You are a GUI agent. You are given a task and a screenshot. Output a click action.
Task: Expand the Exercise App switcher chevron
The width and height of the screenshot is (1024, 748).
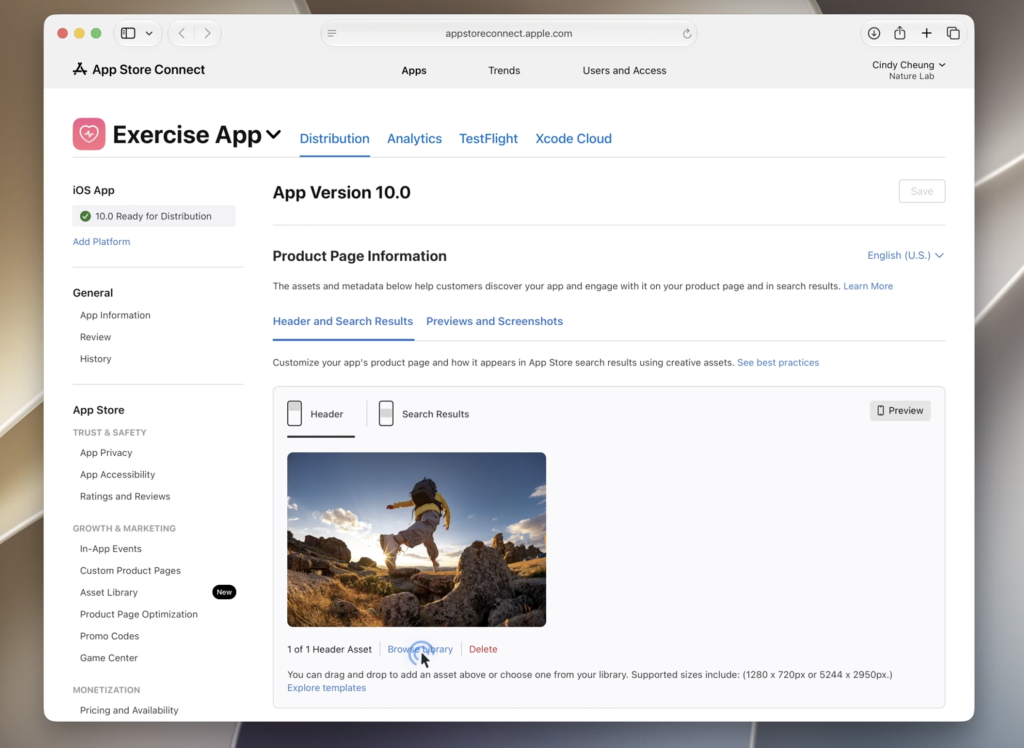click(x=274, y=135)
